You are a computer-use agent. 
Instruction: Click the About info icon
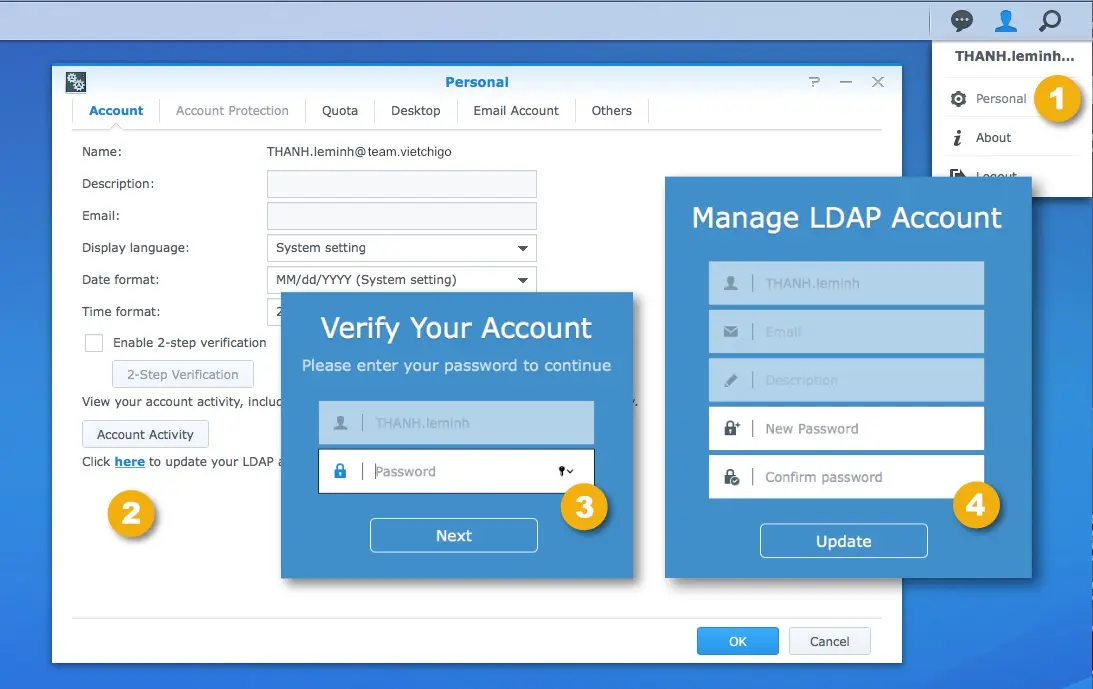click(x=958, y=138)
